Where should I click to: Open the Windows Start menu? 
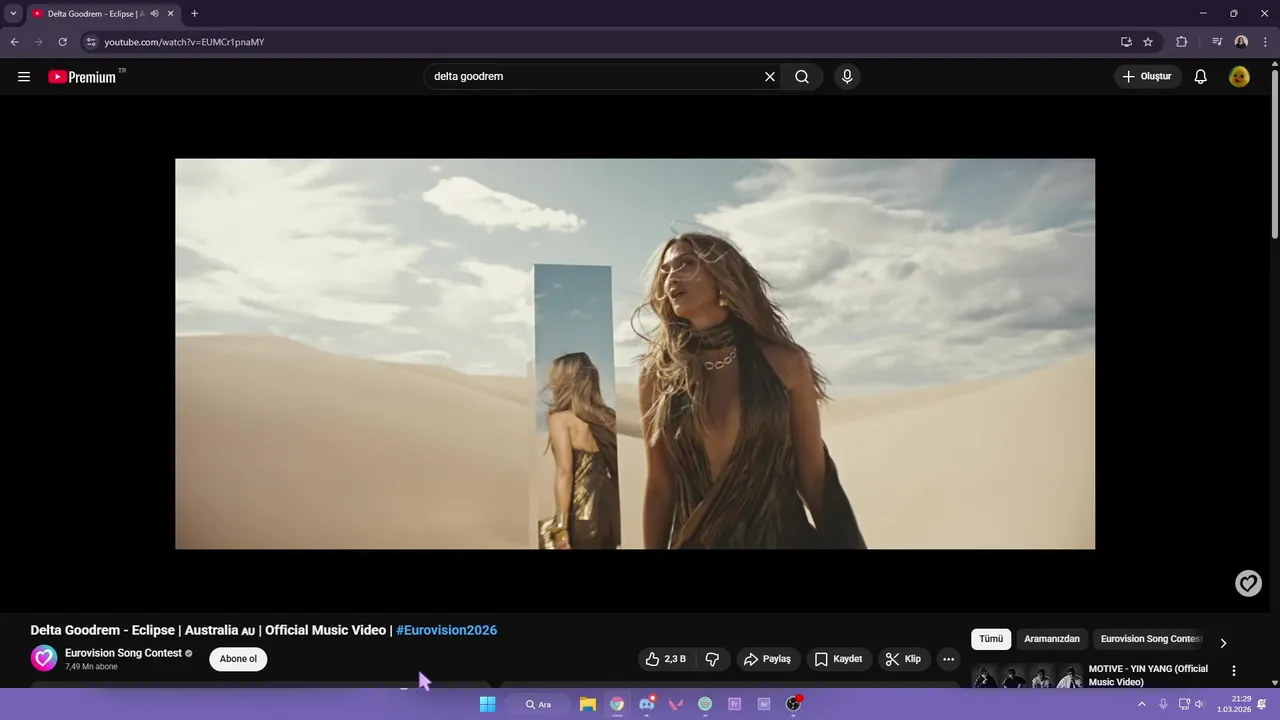(x=487, y=704)
